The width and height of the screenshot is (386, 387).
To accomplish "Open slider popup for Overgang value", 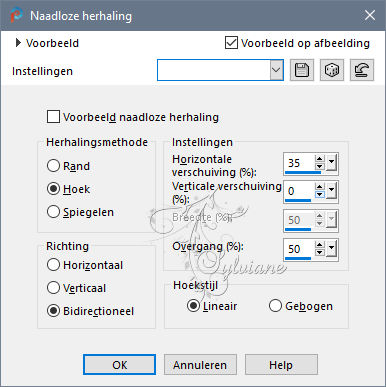I will pyautogui.click(x=331, y=249).
